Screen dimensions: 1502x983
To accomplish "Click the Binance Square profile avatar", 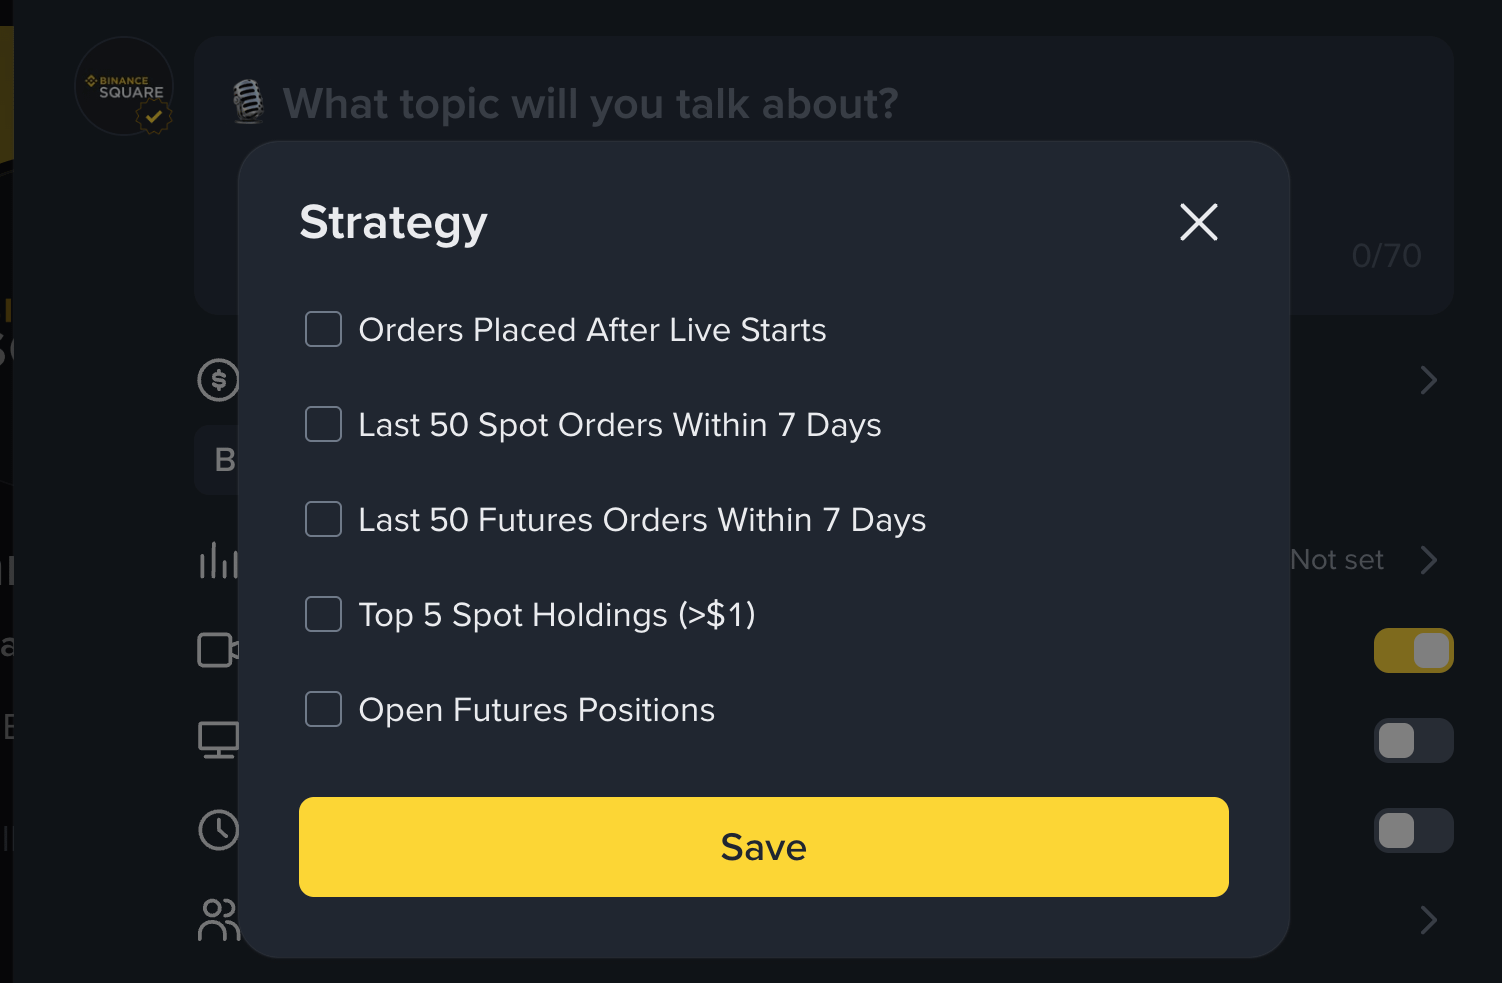I will [124, 86].
